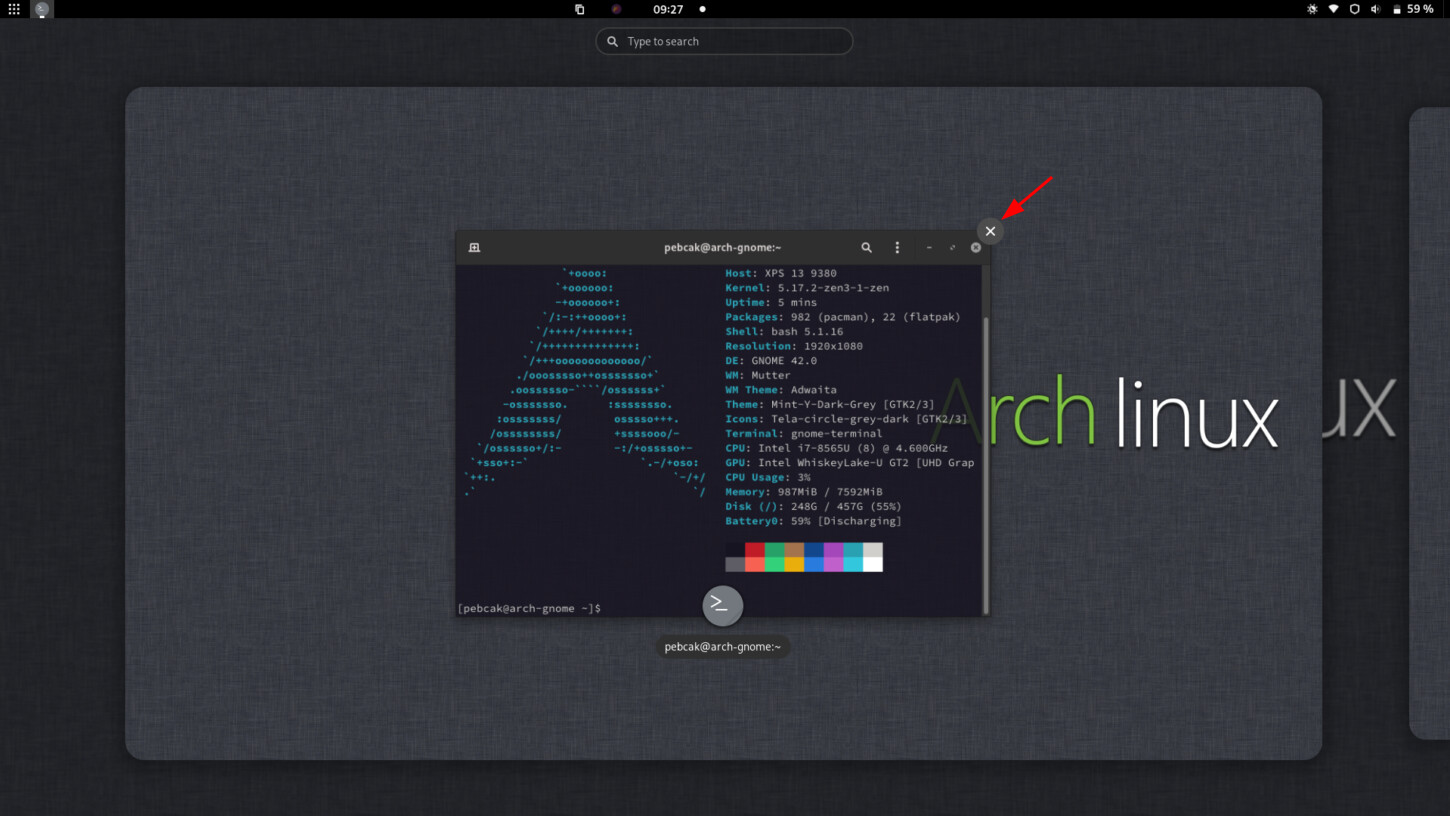
Task: Click the Battery0: 59% [Discharging] line
Action: pyautogui.click(x=814, y=522)
